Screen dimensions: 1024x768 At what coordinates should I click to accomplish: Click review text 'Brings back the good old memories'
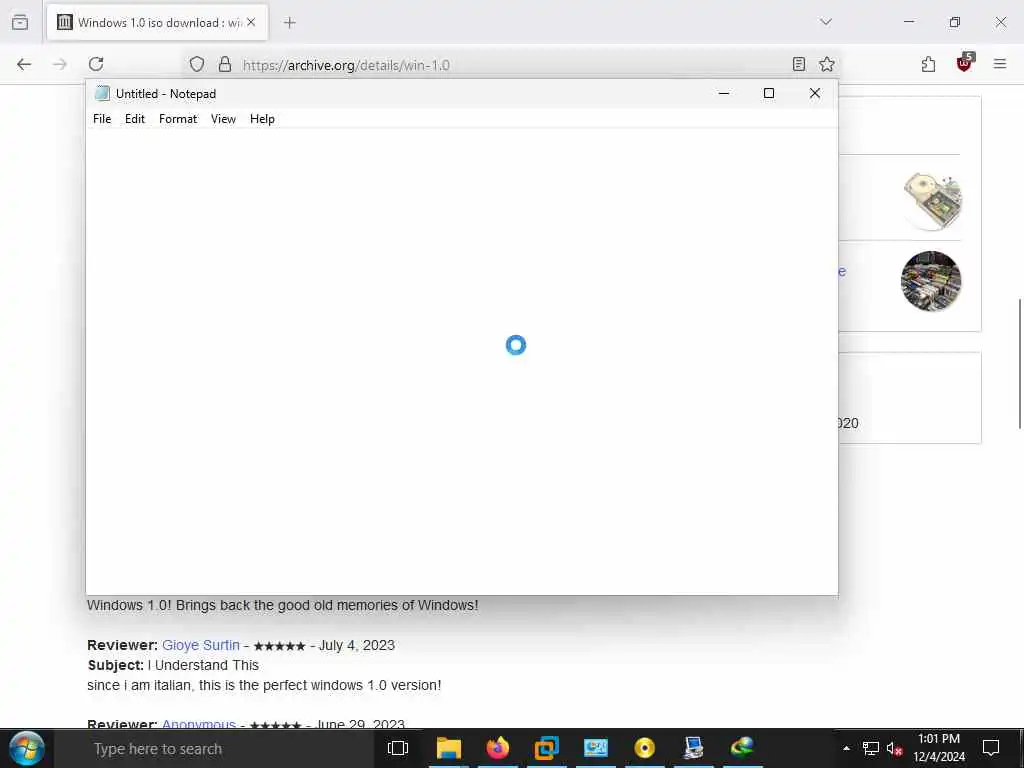(x=287, y=605)
